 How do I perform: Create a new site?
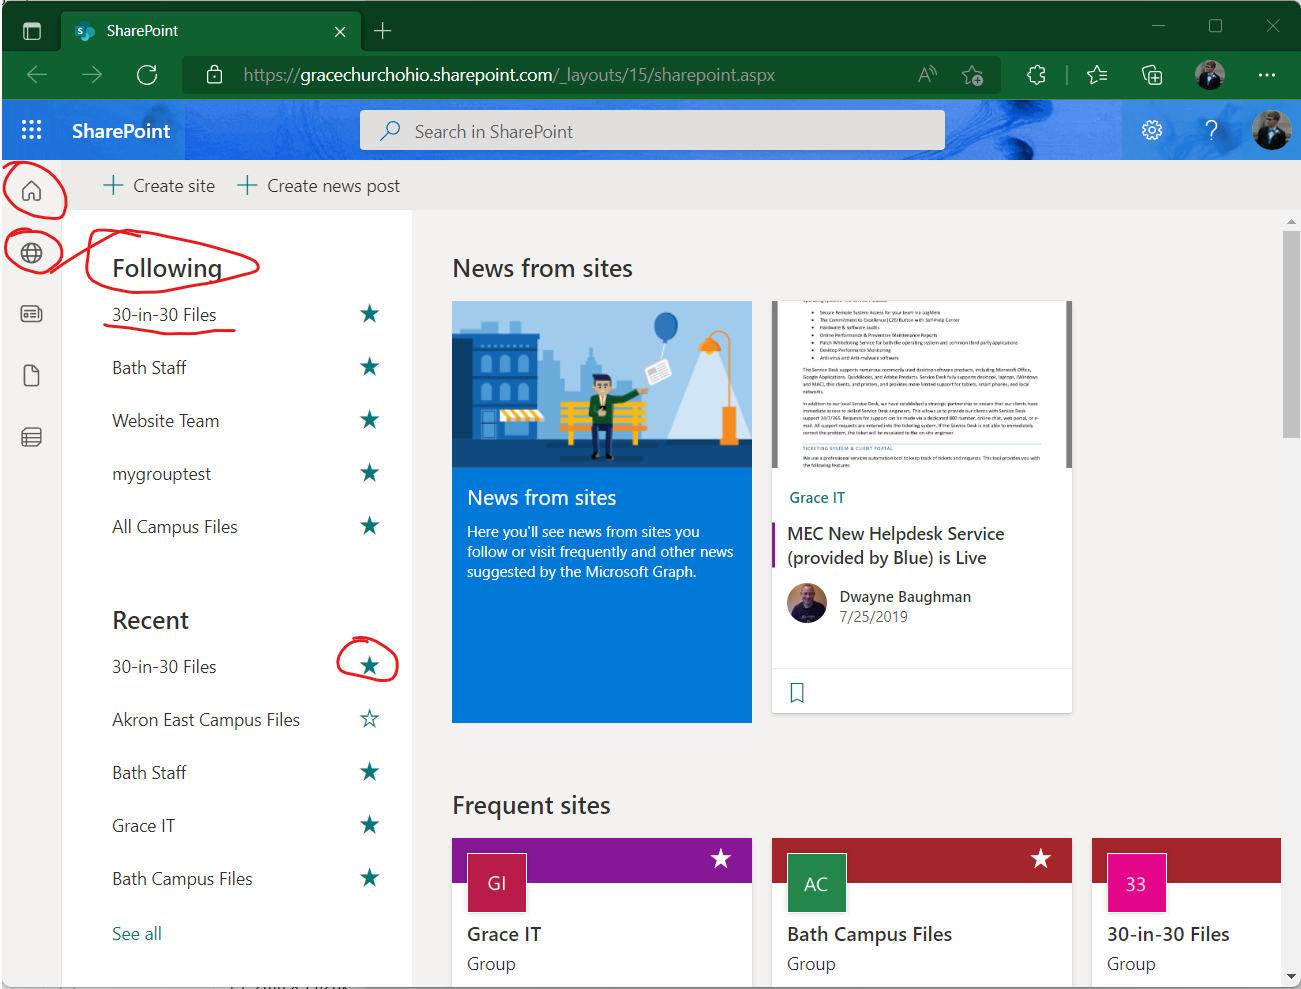tap(159, 186)
